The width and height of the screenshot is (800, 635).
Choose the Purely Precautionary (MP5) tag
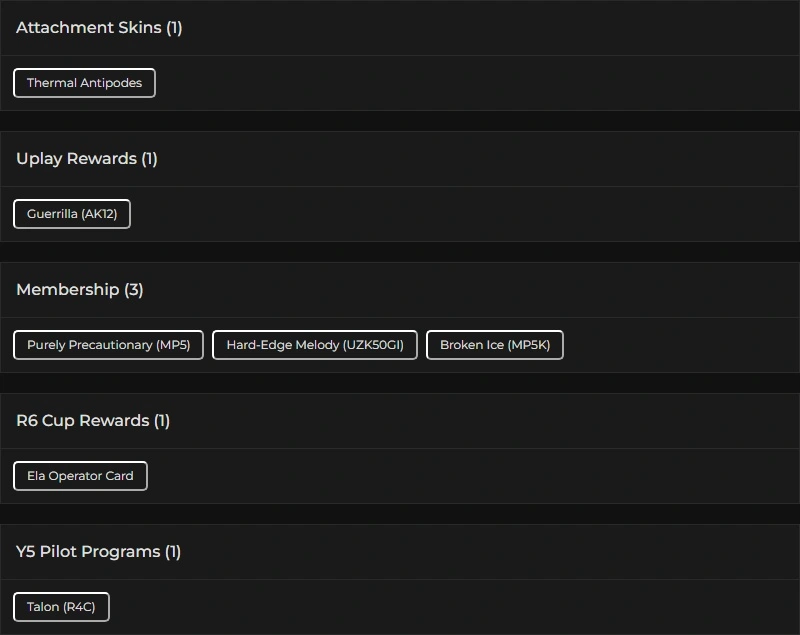108,345
